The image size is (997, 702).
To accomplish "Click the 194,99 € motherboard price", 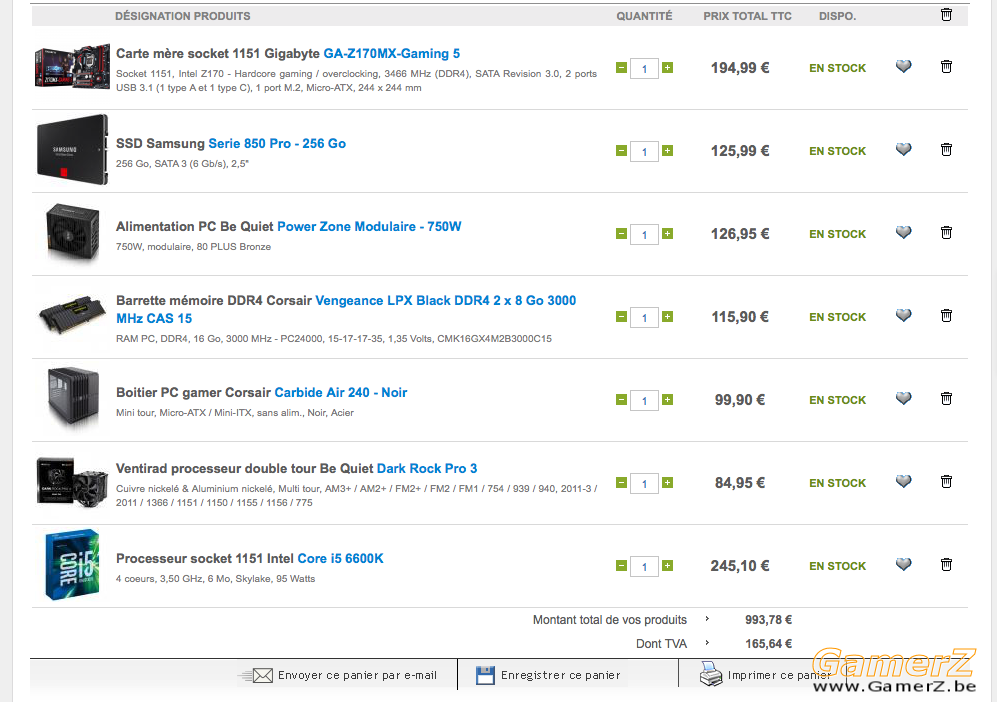I will (x=740, y=68).
